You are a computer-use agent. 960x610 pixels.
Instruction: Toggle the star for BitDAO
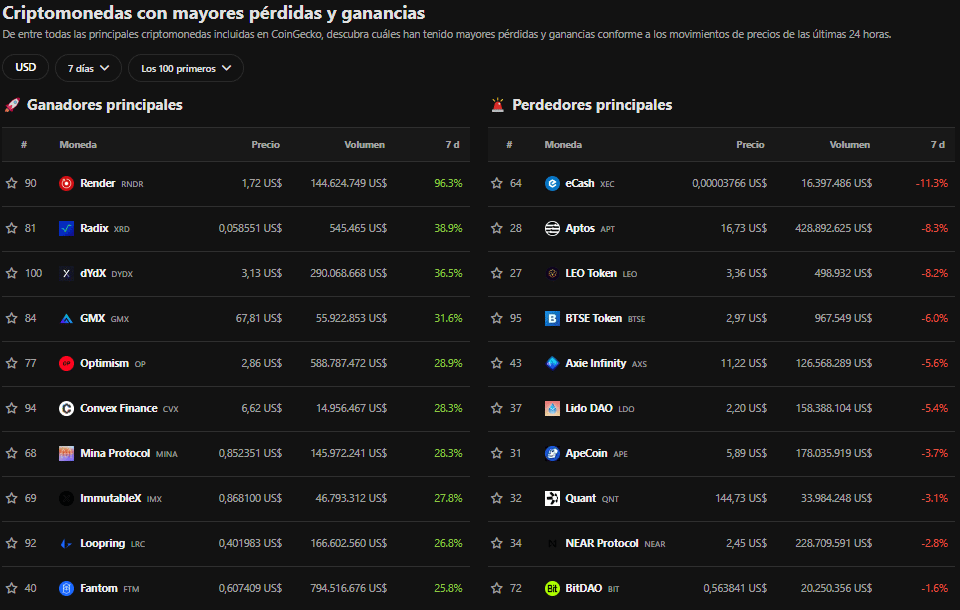(x=497, y=589)
